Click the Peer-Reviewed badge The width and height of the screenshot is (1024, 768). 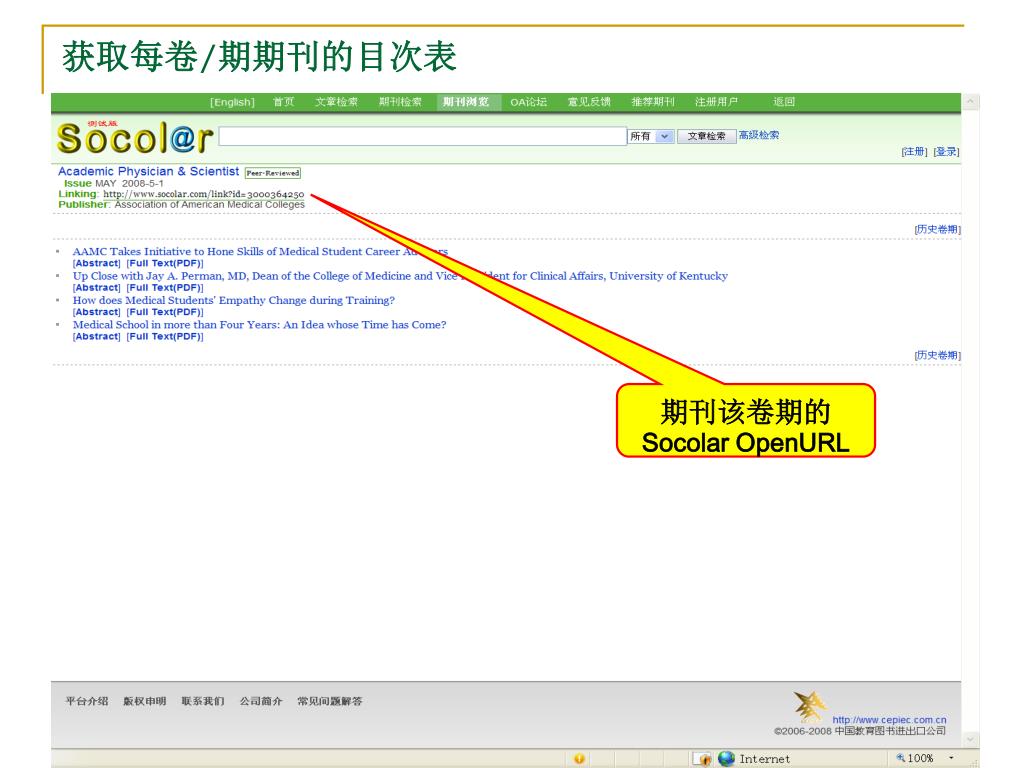[273, 173]
